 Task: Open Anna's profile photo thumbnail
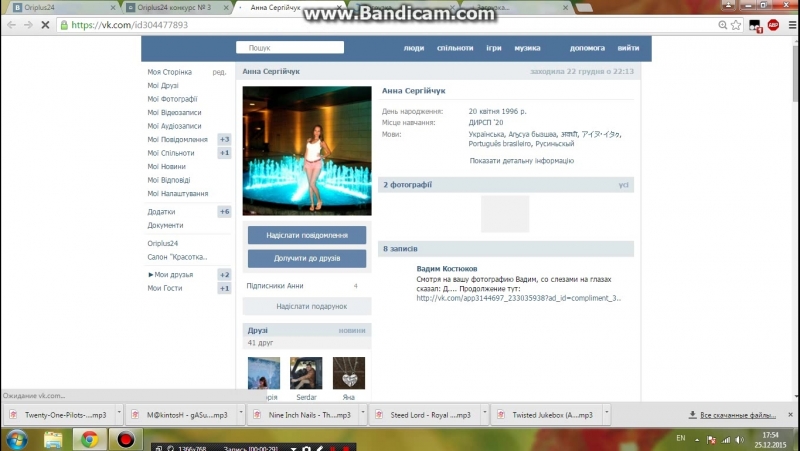pos(306,151)
